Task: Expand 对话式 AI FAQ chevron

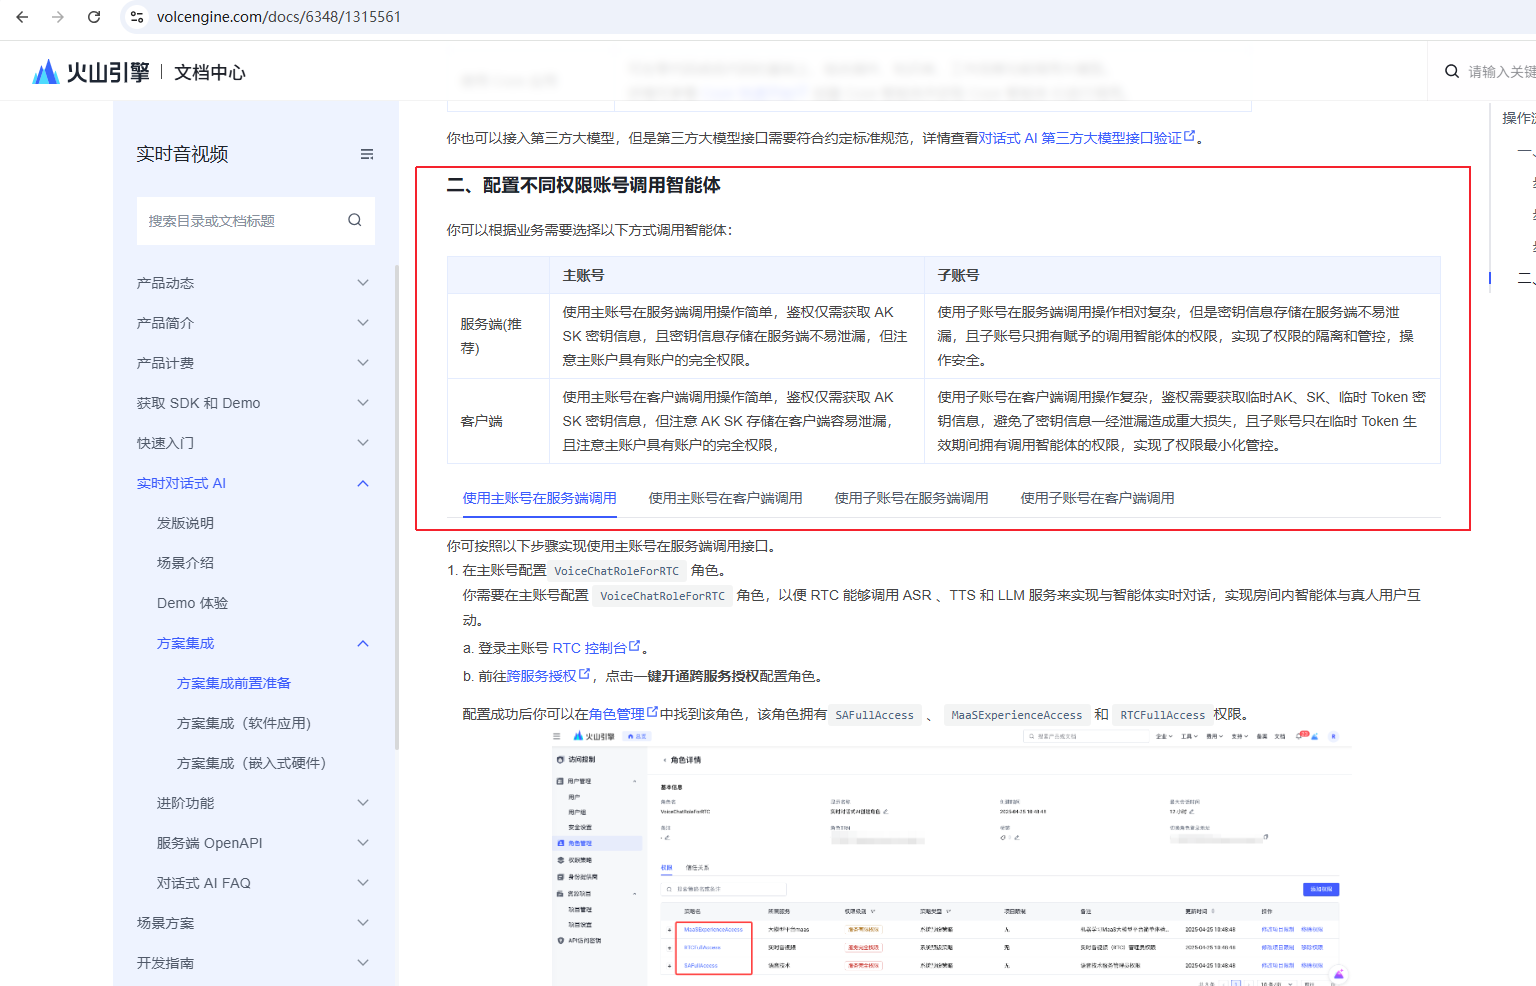Action: coord(363,883)
